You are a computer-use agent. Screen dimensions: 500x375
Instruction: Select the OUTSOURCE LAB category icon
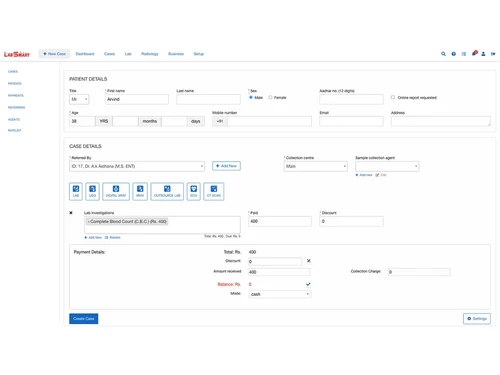pos(167,191)
